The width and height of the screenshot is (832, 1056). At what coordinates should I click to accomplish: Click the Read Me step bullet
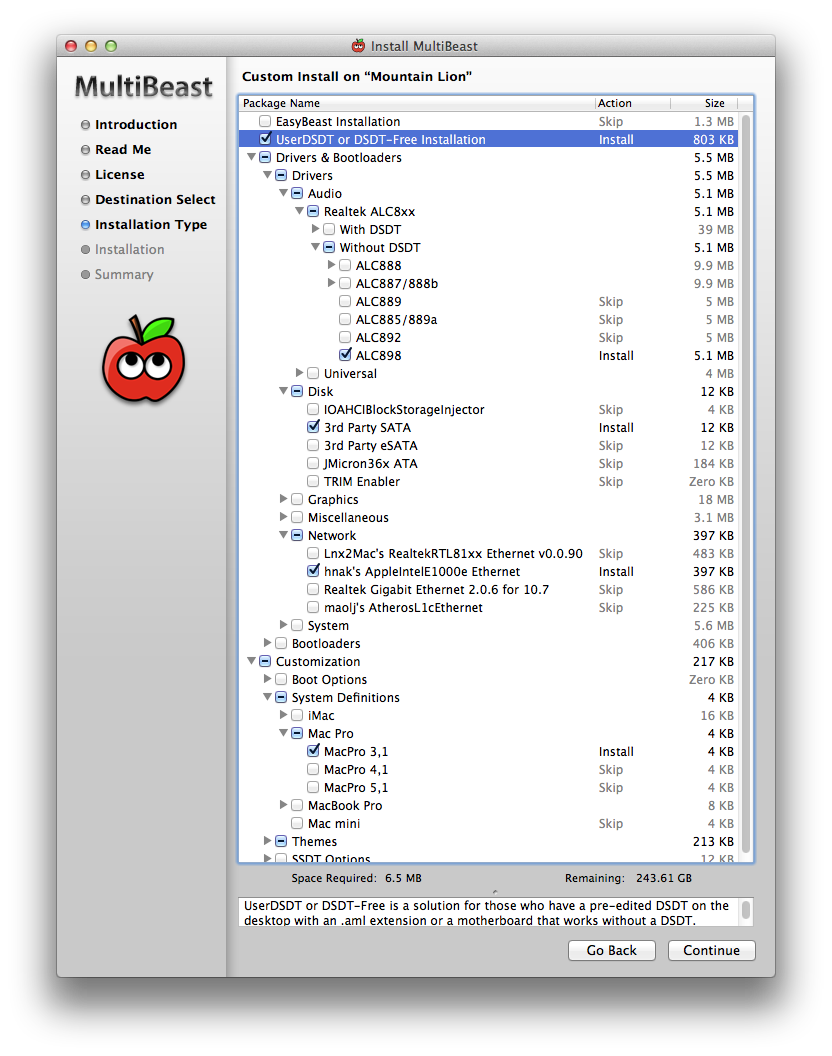click(85, 150)
